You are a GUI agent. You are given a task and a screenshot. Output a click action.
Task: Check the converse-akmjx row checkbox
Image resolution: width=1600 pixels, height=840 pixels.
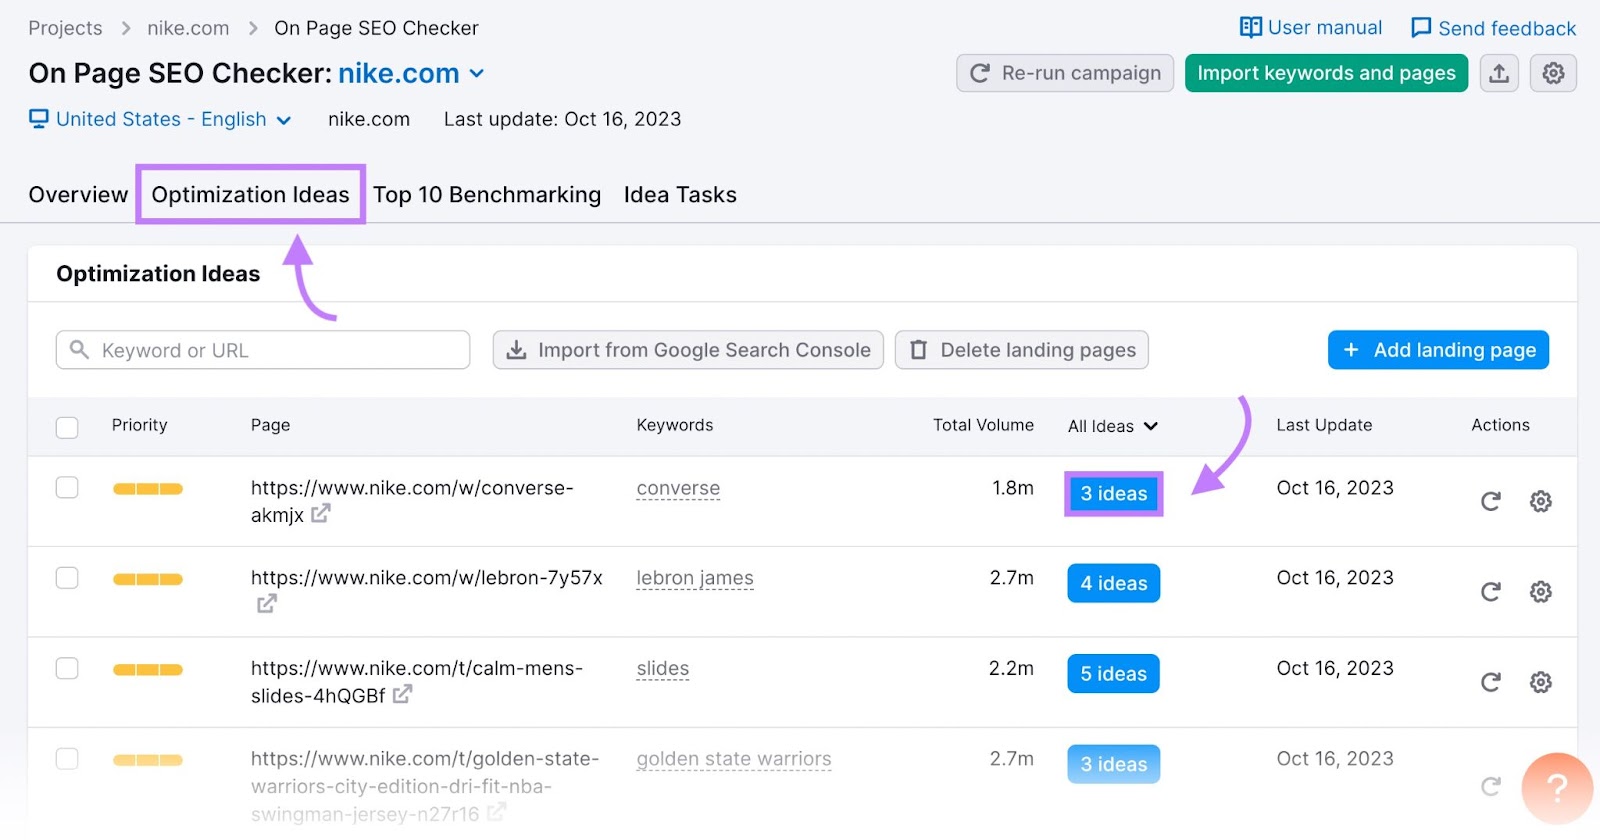67,487
